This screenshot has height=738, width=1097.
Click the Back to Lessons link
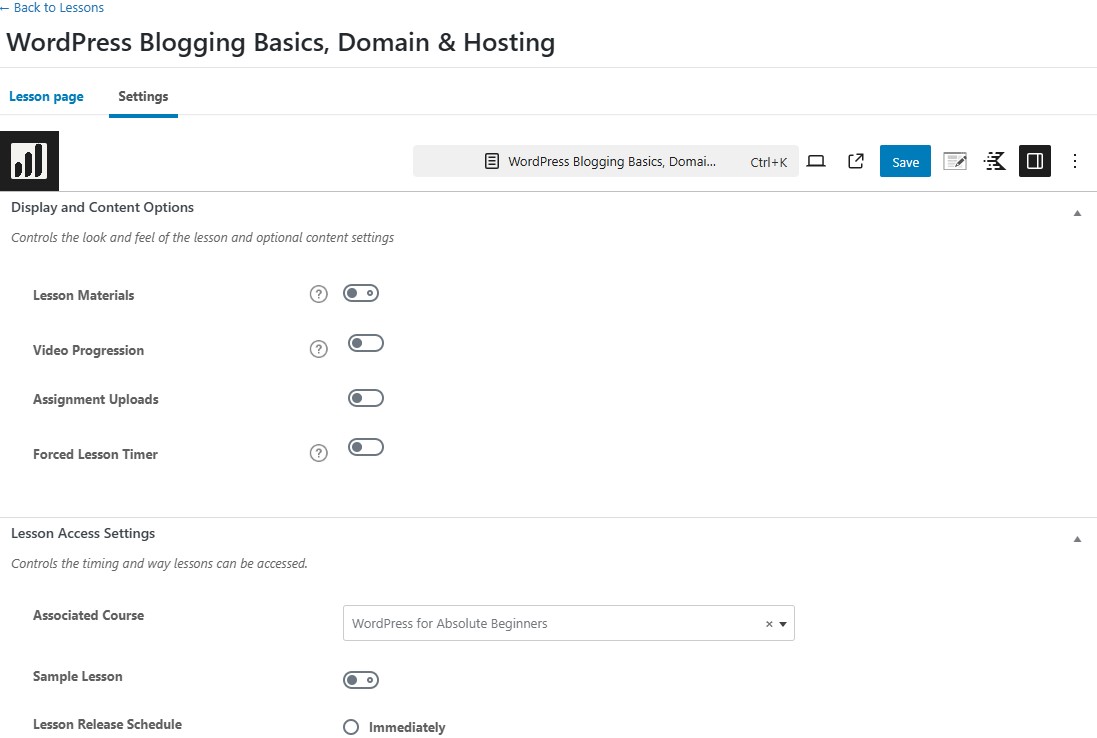click(52, 8)
